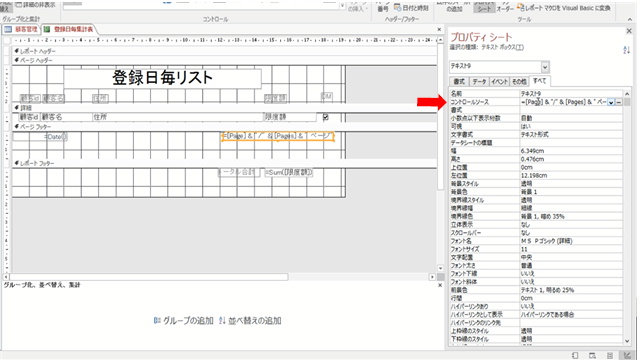Open the 顧客管理 document tab
Screen dimensions: 640x360
coord(21,29)
